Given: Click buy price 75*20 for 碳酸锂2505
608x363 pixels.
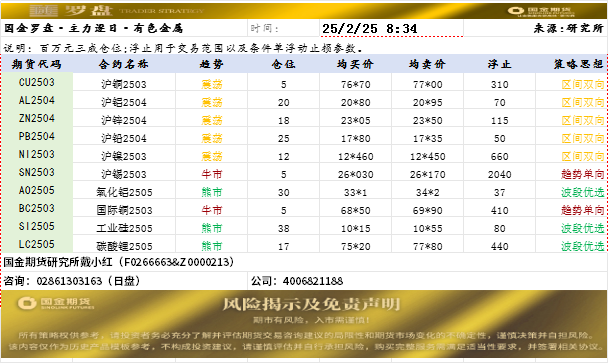Looking at the screenshot, I should [356, 246].
